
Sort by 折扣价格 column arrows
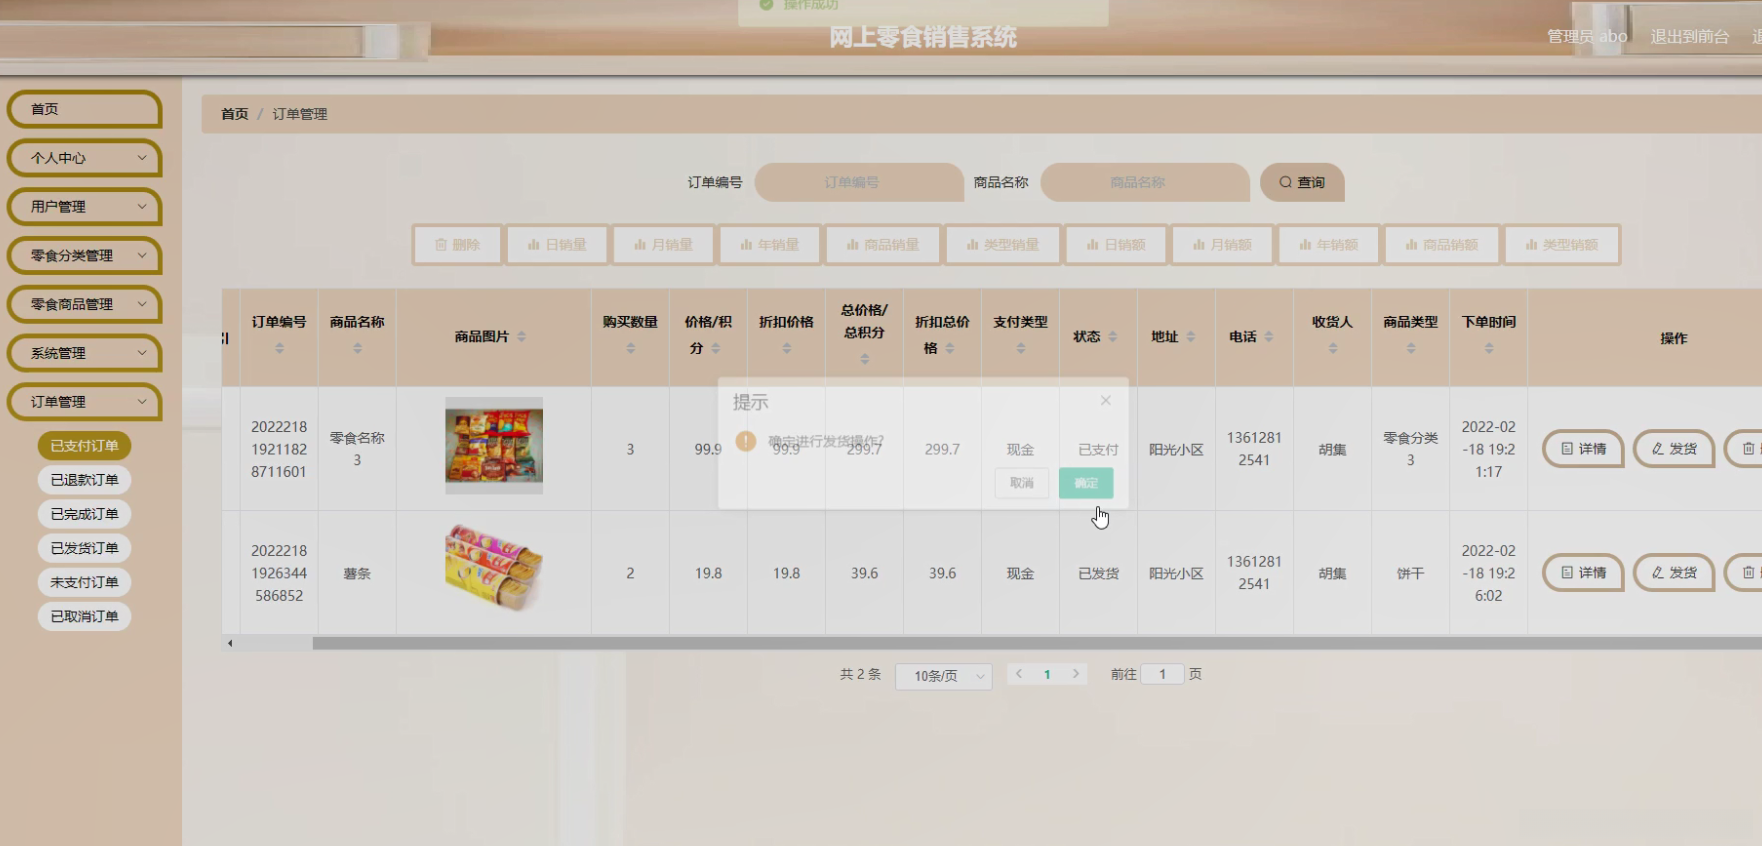pyautogui.click(x=787, y=348)
